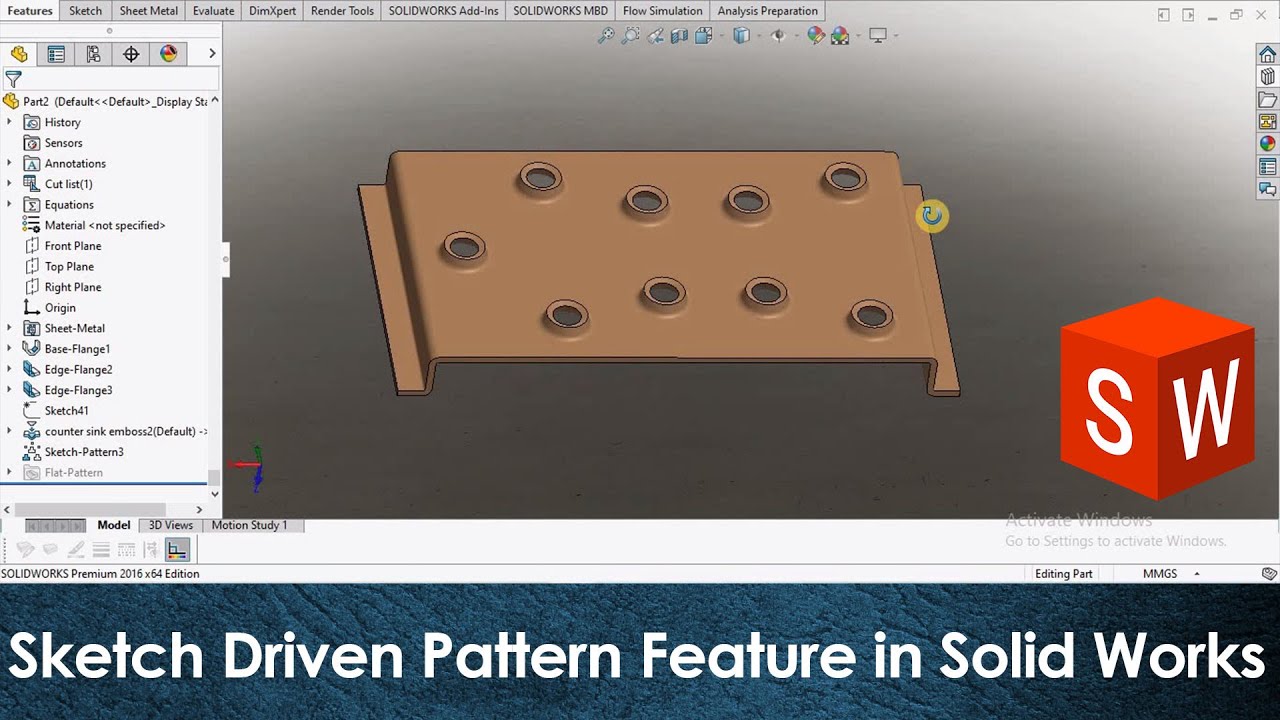Switch to the Flow Simulation tab
Viewport: 1280px width, 720px height.
coord(662,11)
